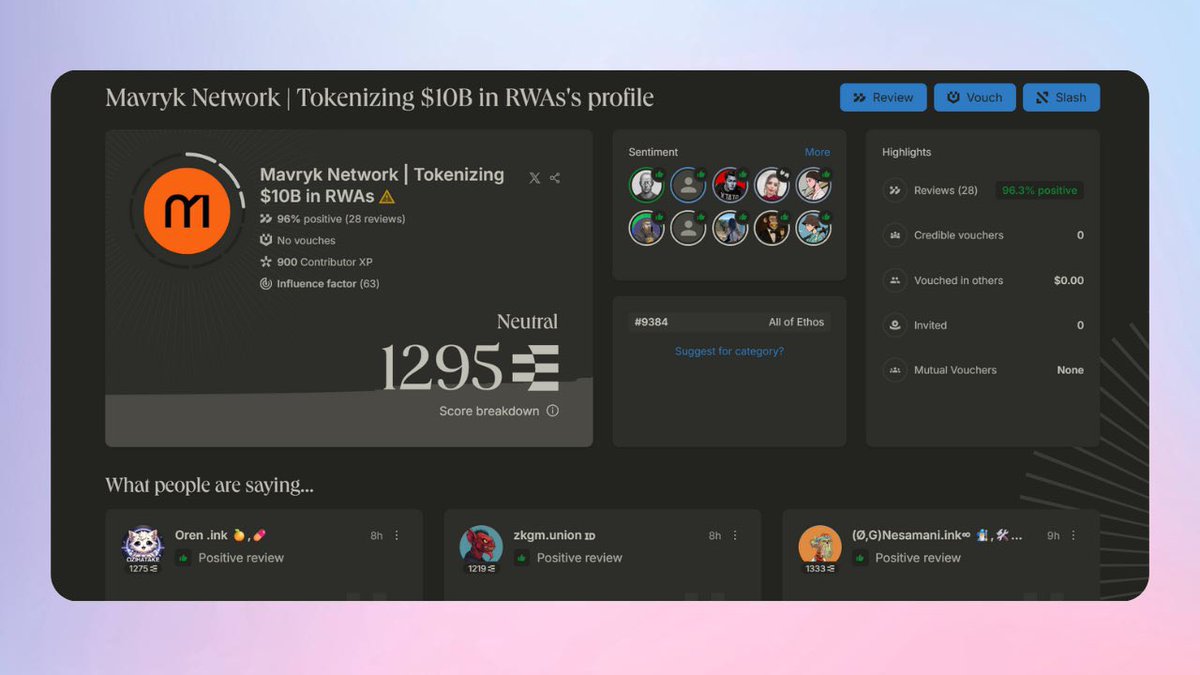Open the More link in Sentiment
The width and height of the screenshot is (1200, 675).
click(x=817, y=152)
